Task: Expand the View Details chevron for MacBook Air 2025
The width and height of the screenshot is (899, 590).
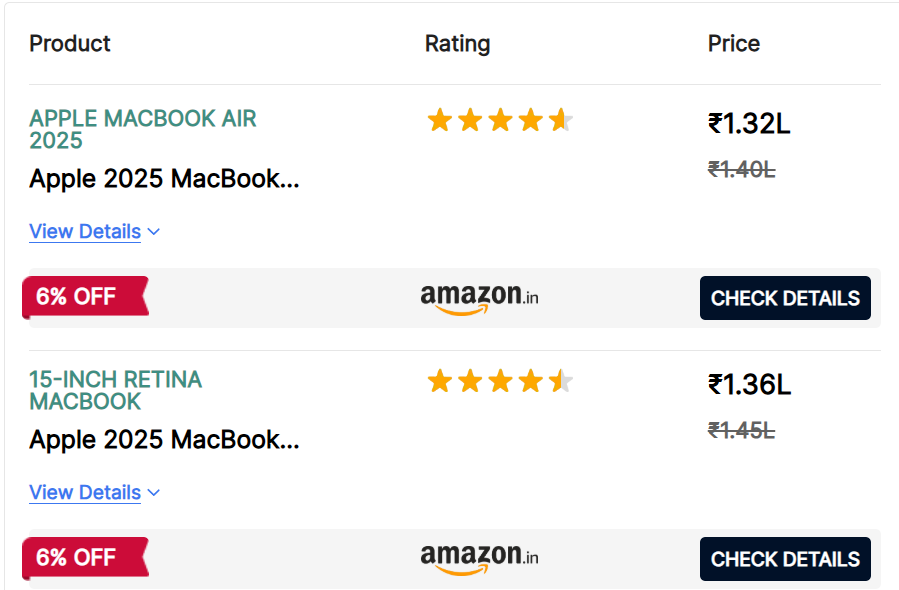Action: click(x=153, y=232)
